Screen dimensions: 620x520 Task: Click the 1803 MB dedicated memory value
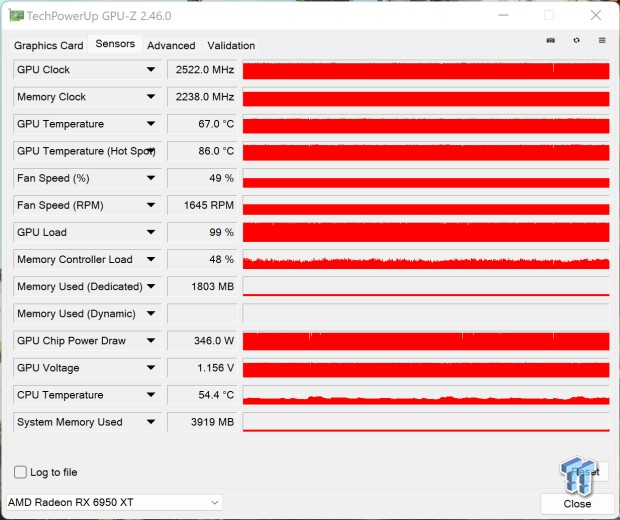click(x=202, y=287)
